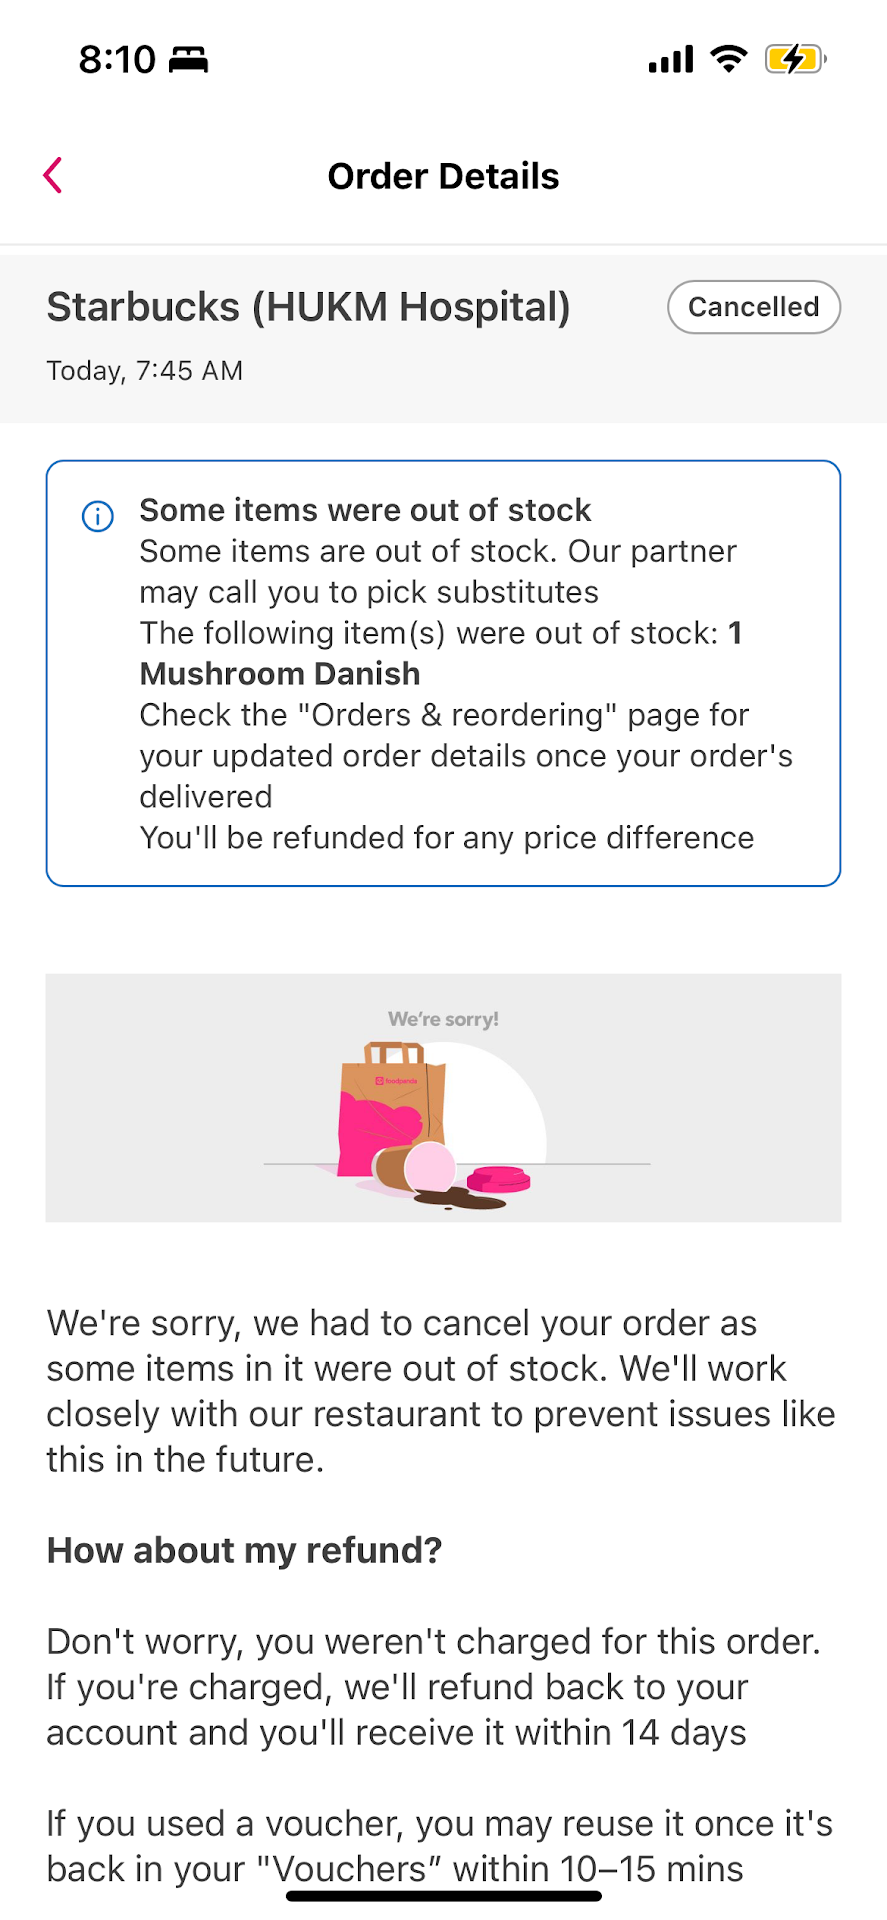Image resolution: width=887 pixels, height=1920 pixels.
Task: Tap the battery charging icon
Action: pos(795,60)
